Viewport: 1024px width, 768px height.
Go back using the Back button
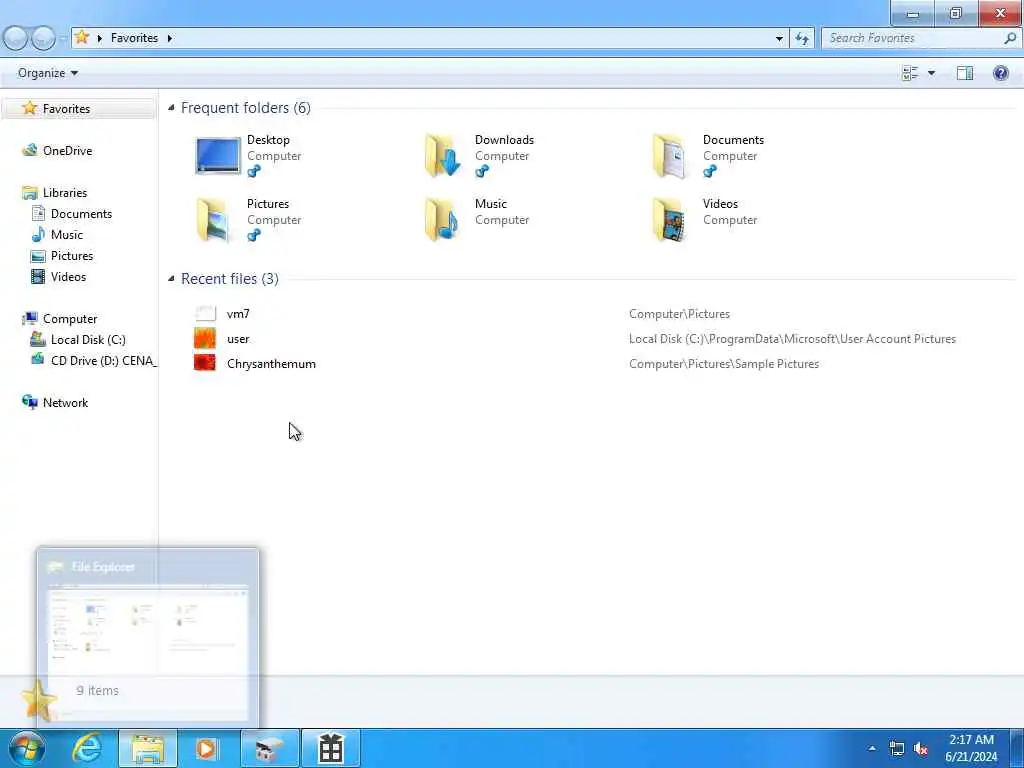16,39
